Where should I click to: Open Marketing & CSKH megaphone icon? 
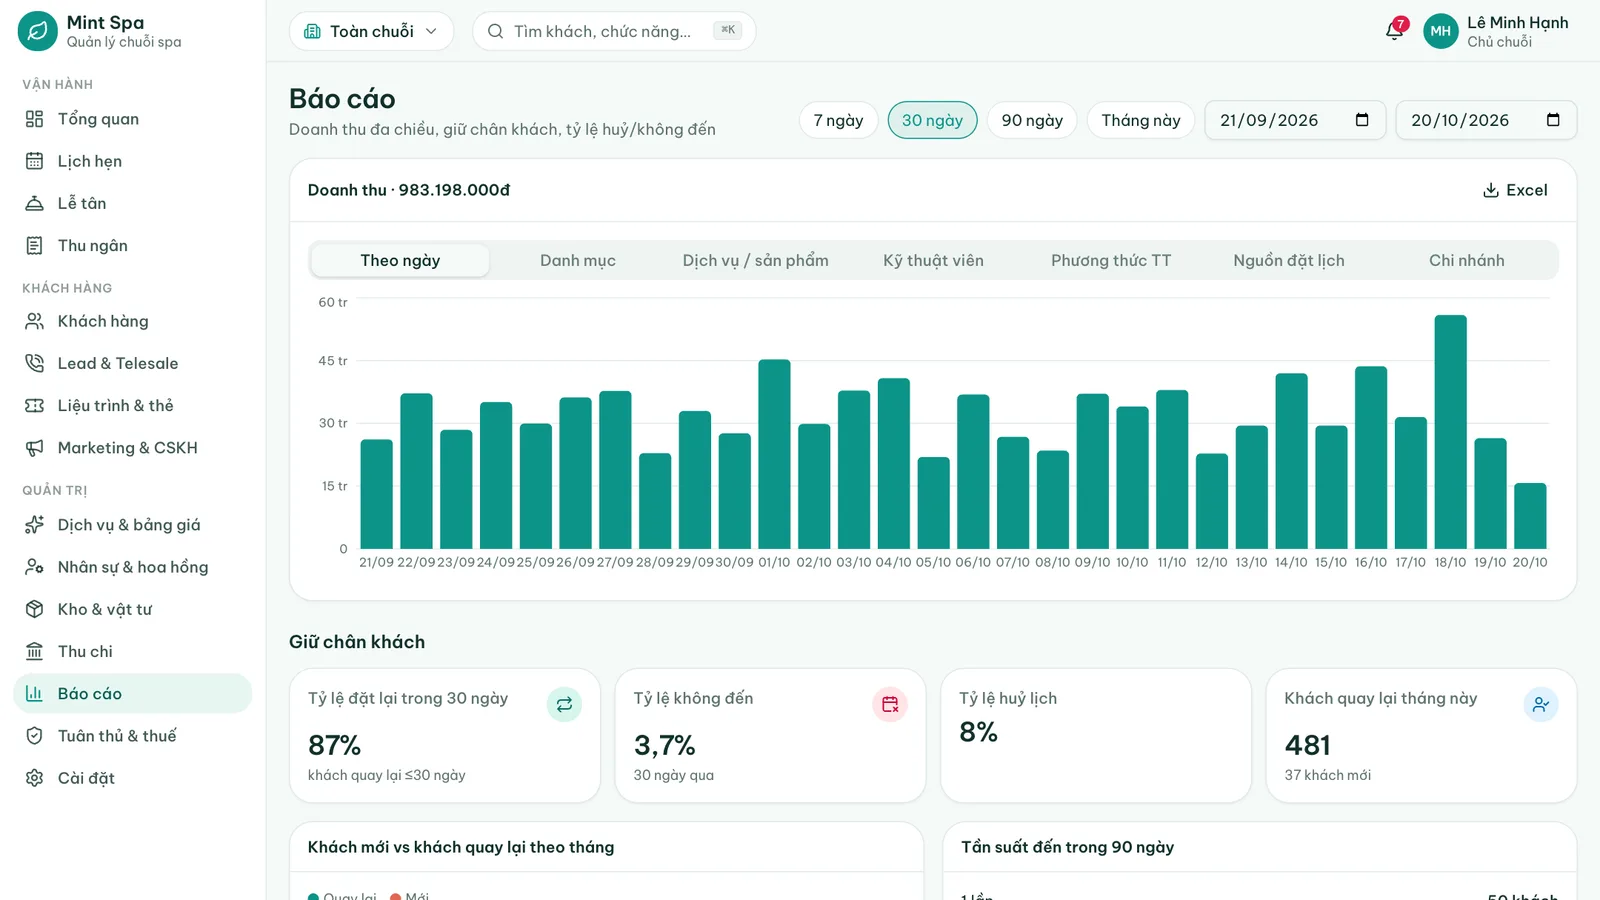tap(34, 447)
